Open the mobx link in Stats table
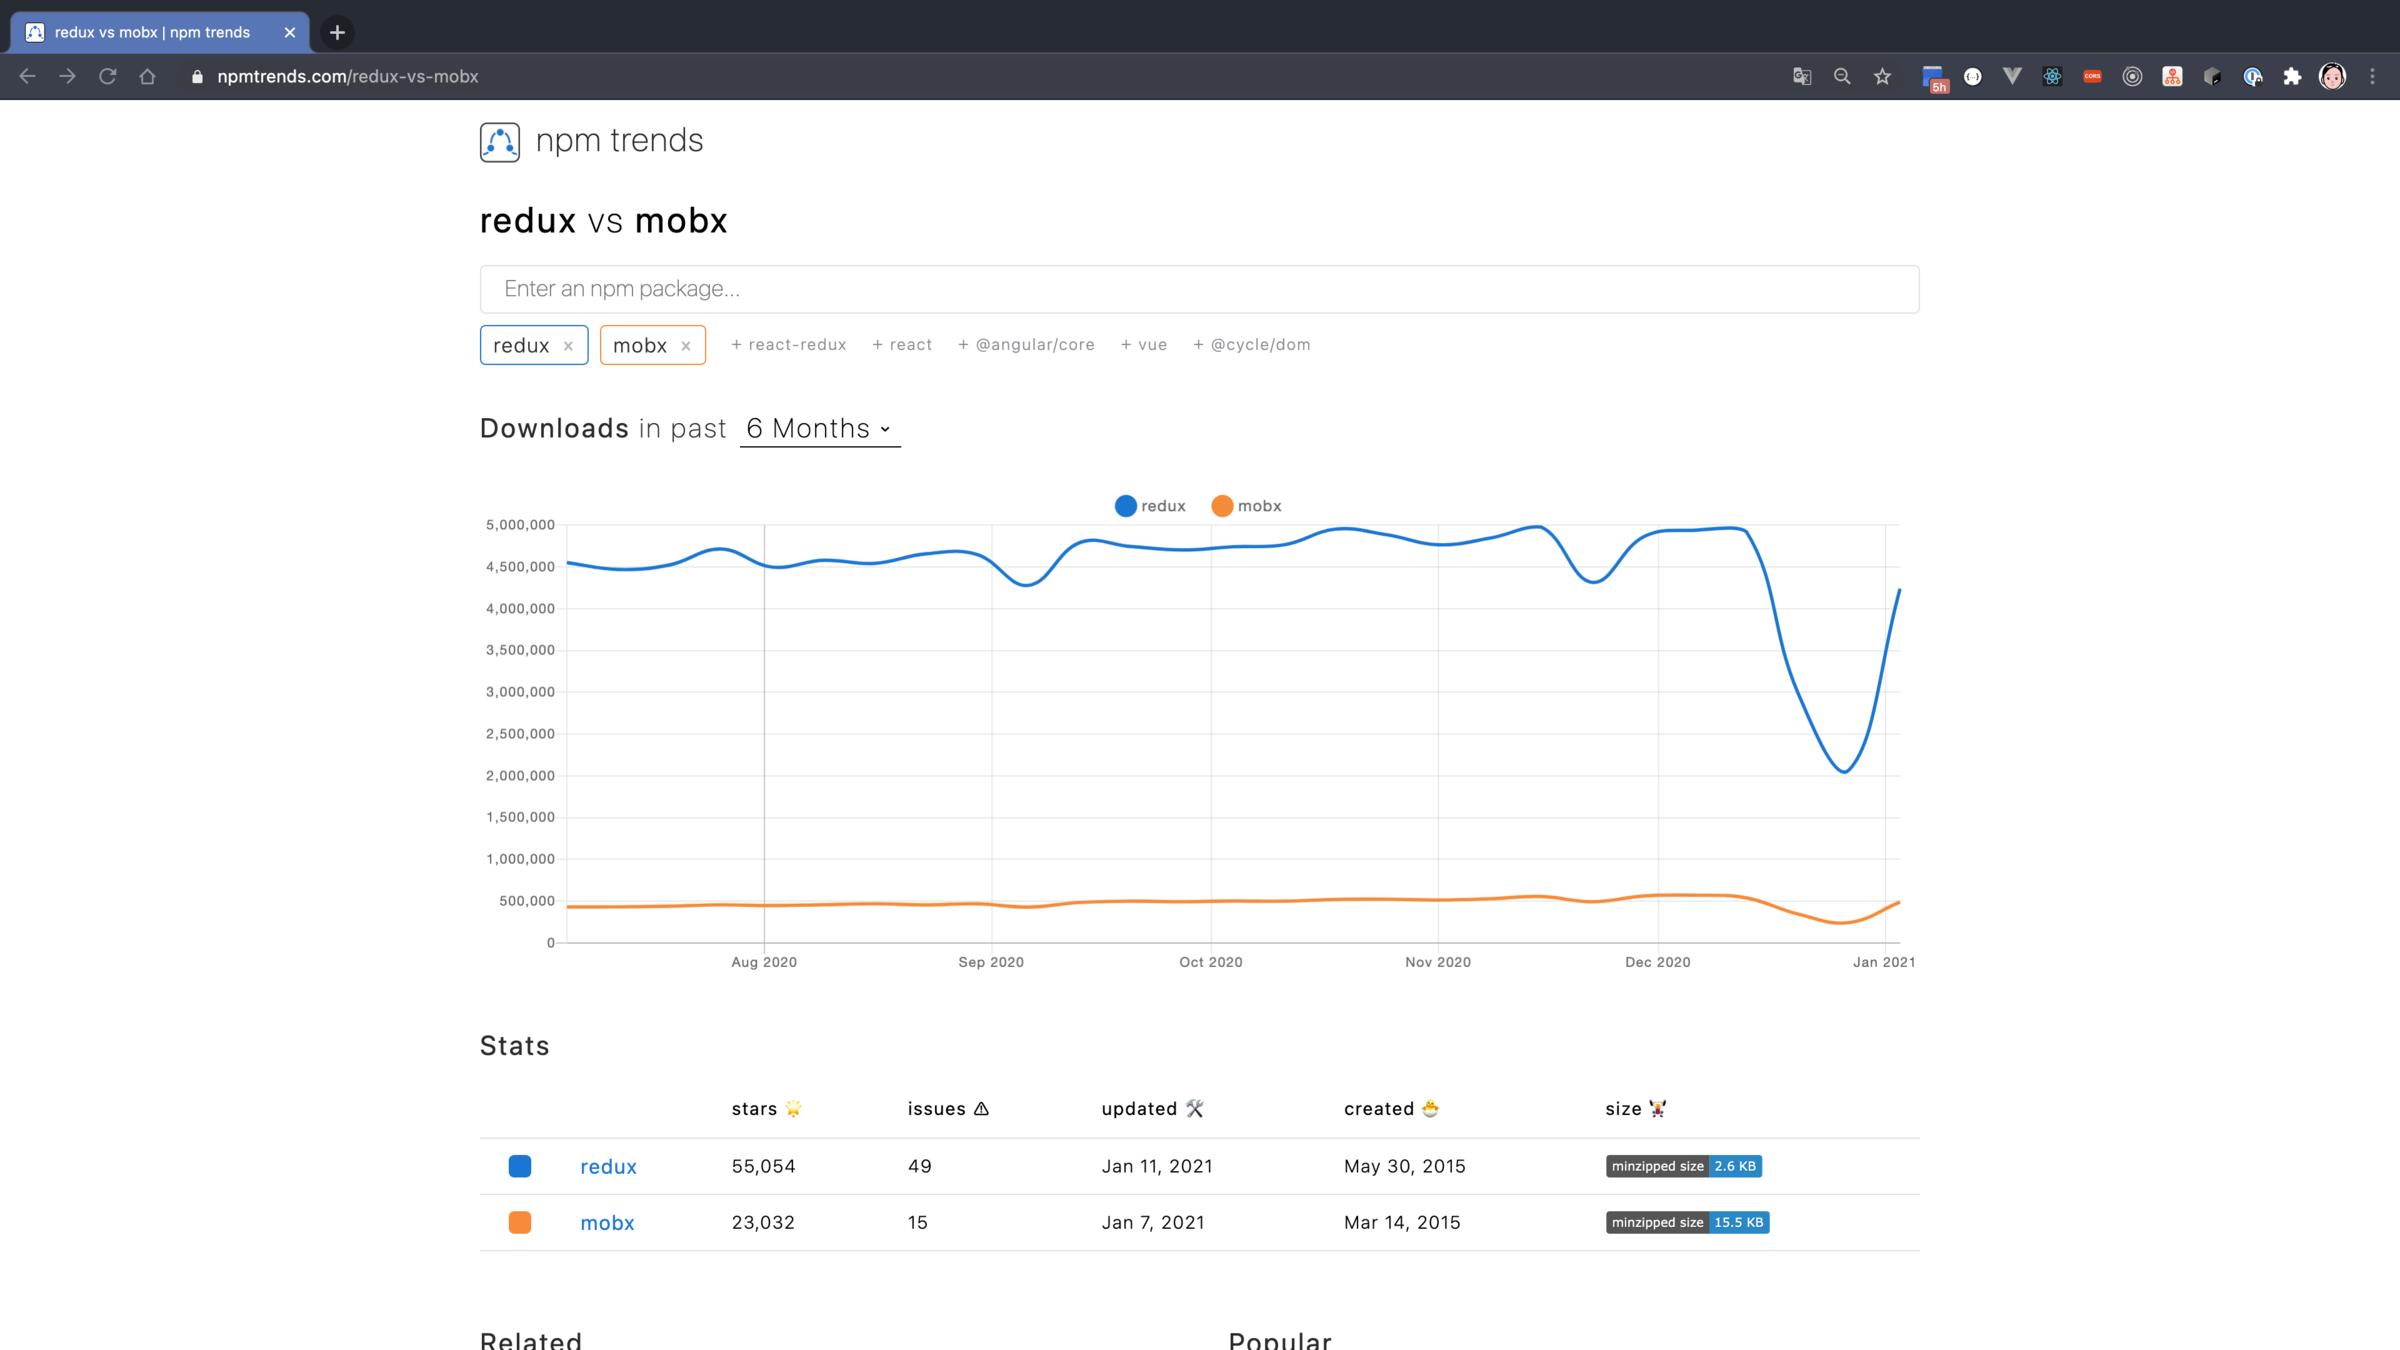This screenshot has height=1350, width=2400. pos(607,1222)
